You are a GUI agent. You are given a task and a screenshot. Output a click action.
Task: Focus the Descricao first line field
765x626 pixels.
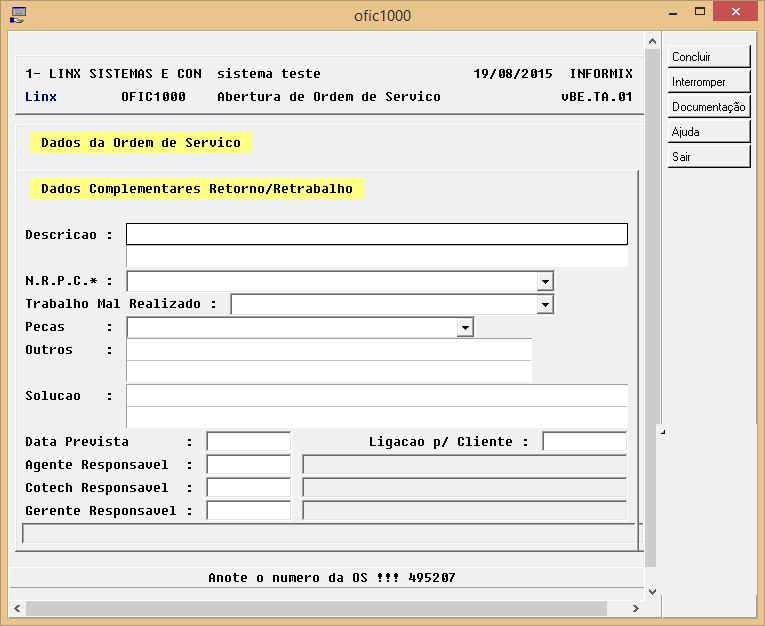click(377, 234)
